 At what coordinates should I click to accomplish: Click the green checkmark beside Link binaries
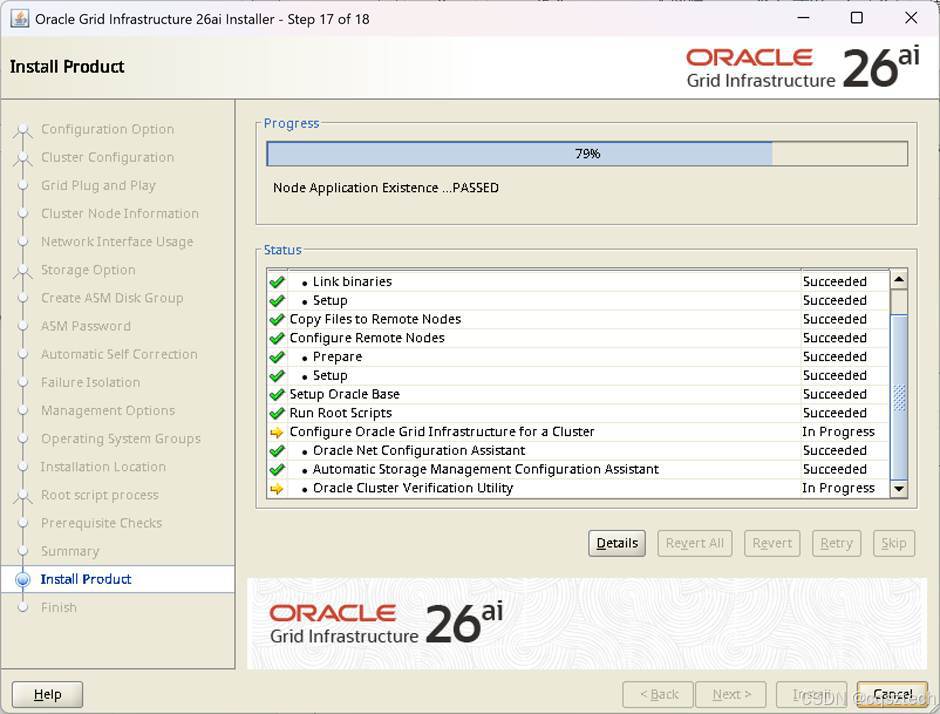pos(276,282)
